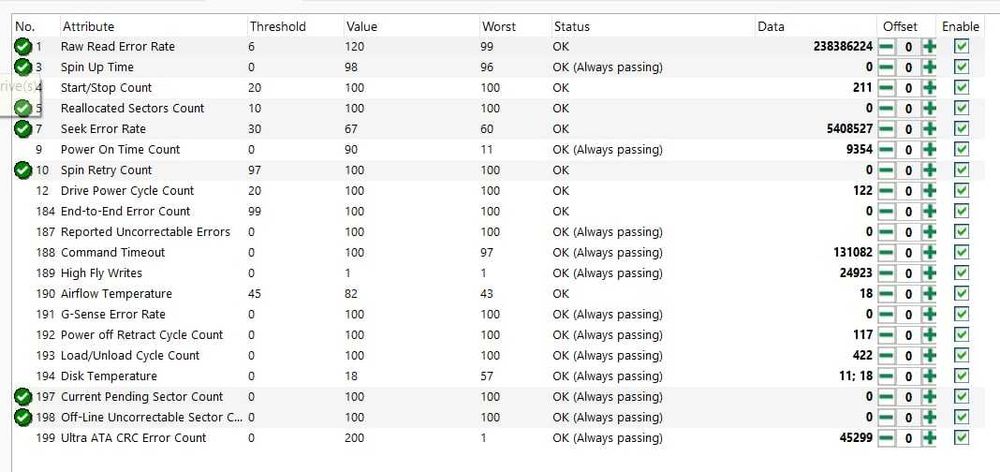This screenshot has height=472, width=1000.
Task: Sort by the Attribute column header
Action: [88, 26]
